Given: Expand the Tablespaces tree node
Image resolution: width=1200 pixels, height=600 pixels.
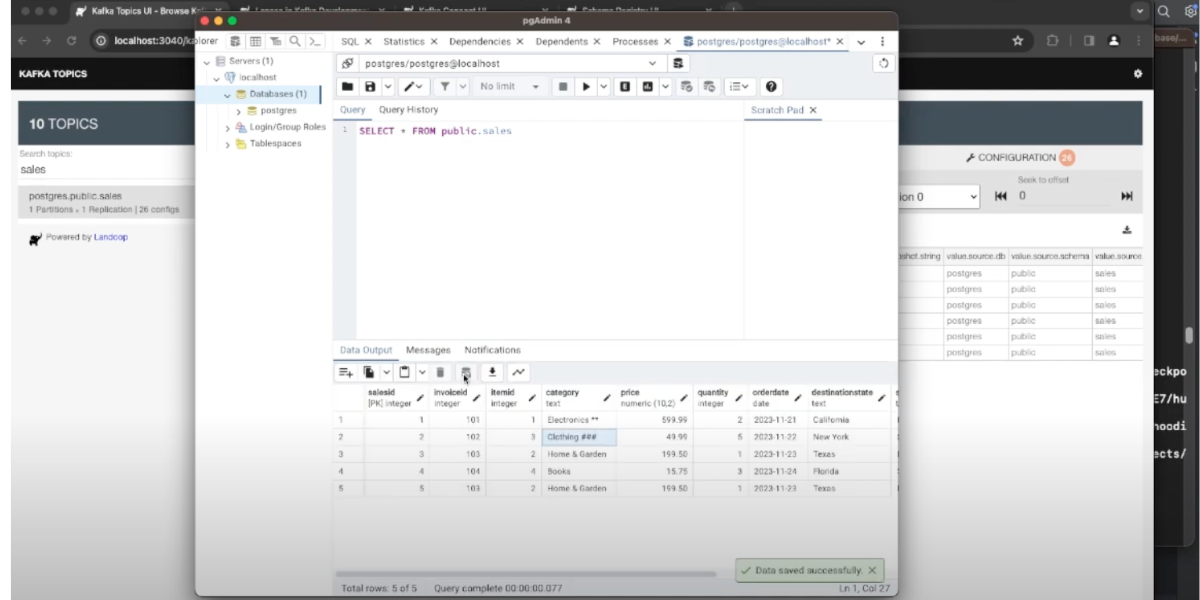Looking at the screenshot, I should [x=228, y=144].
